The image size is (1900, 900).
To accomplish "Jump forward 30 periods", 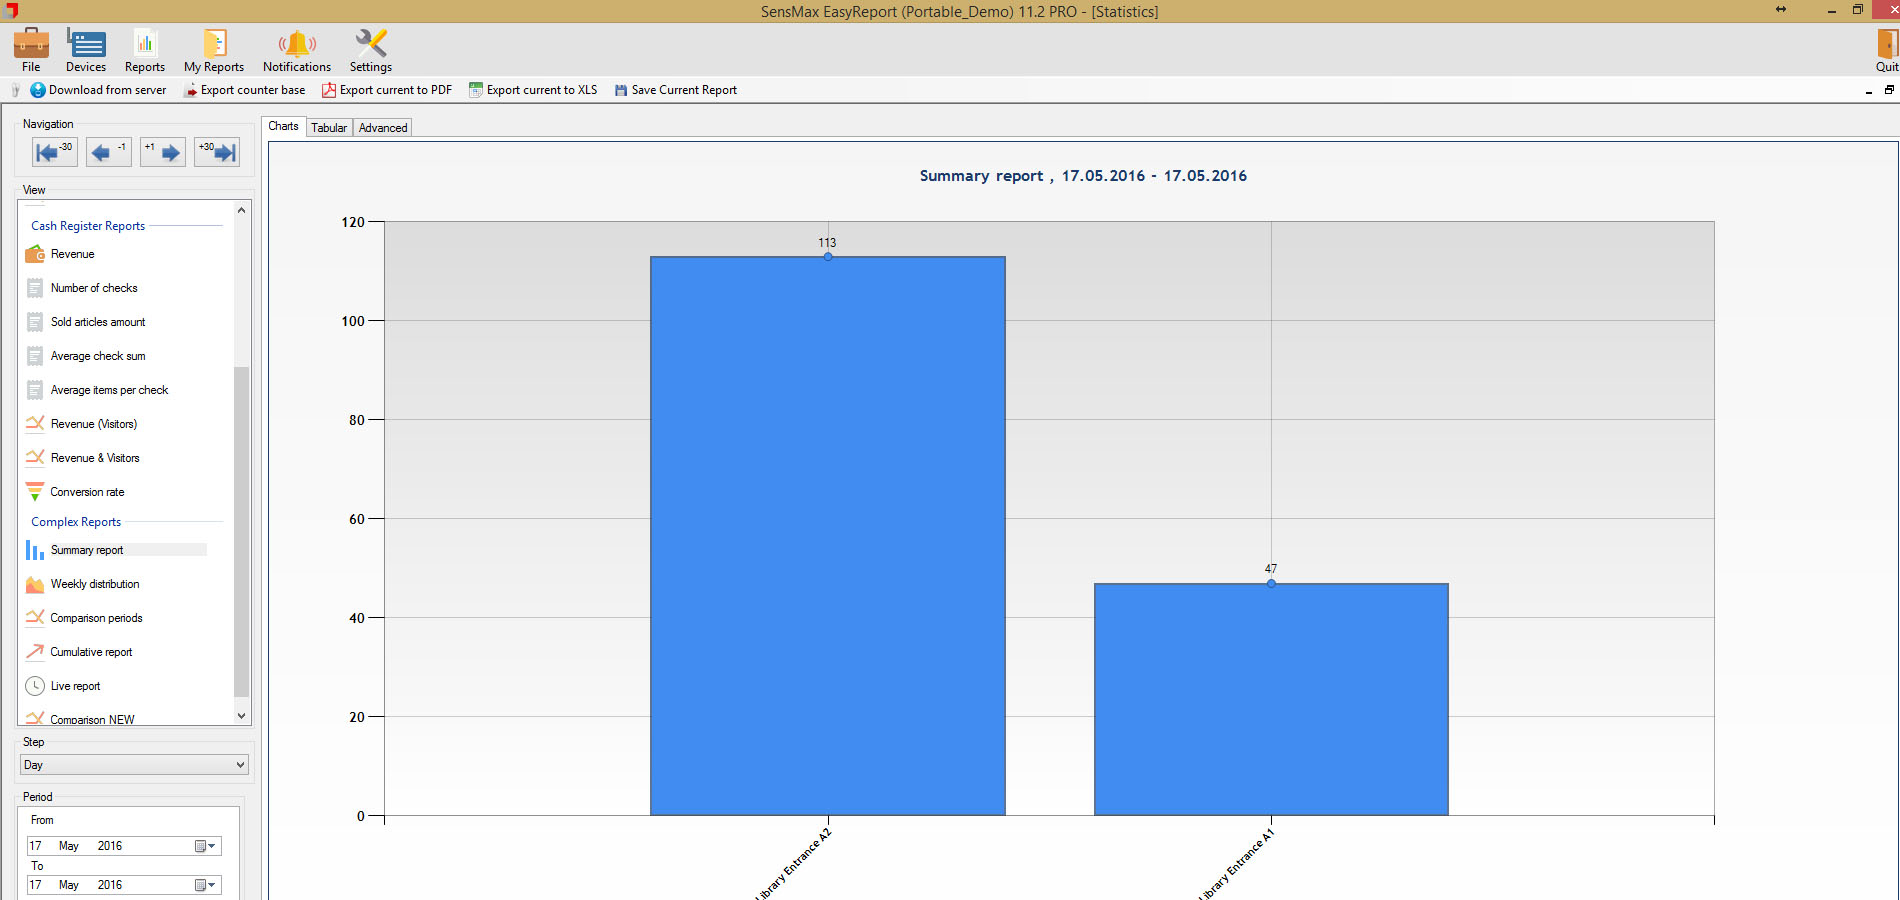I will (217, 152).
